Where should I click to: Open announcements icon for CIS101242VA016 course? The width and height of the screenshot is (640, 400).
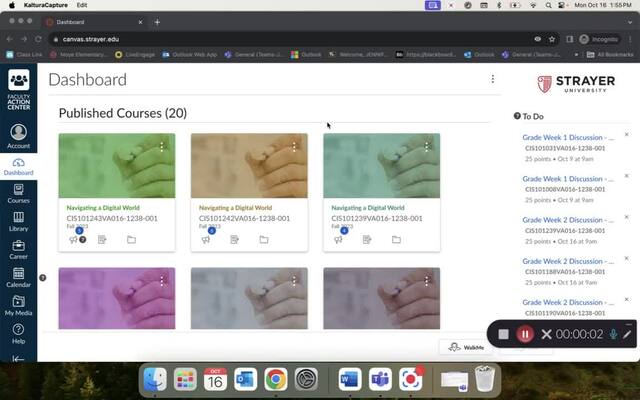click(206, 240)
